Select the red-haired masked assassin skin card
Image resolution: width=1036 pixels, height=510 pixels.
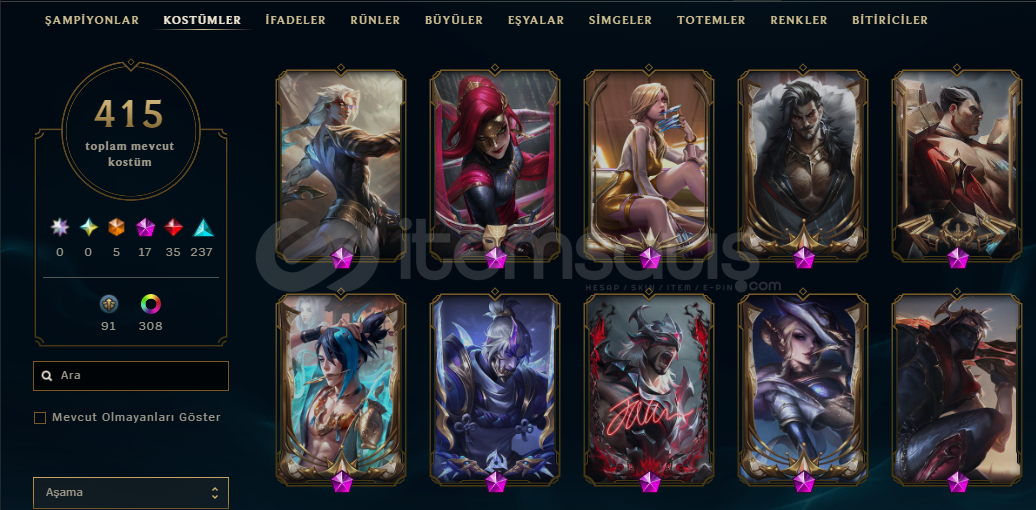pyautogui.click(x=495, y=165)
